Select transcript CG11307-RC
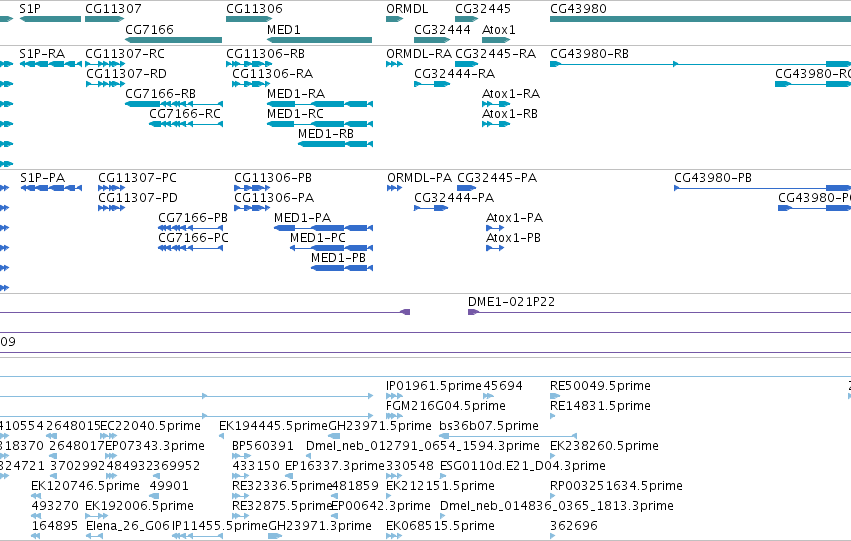 coord(105,64)
